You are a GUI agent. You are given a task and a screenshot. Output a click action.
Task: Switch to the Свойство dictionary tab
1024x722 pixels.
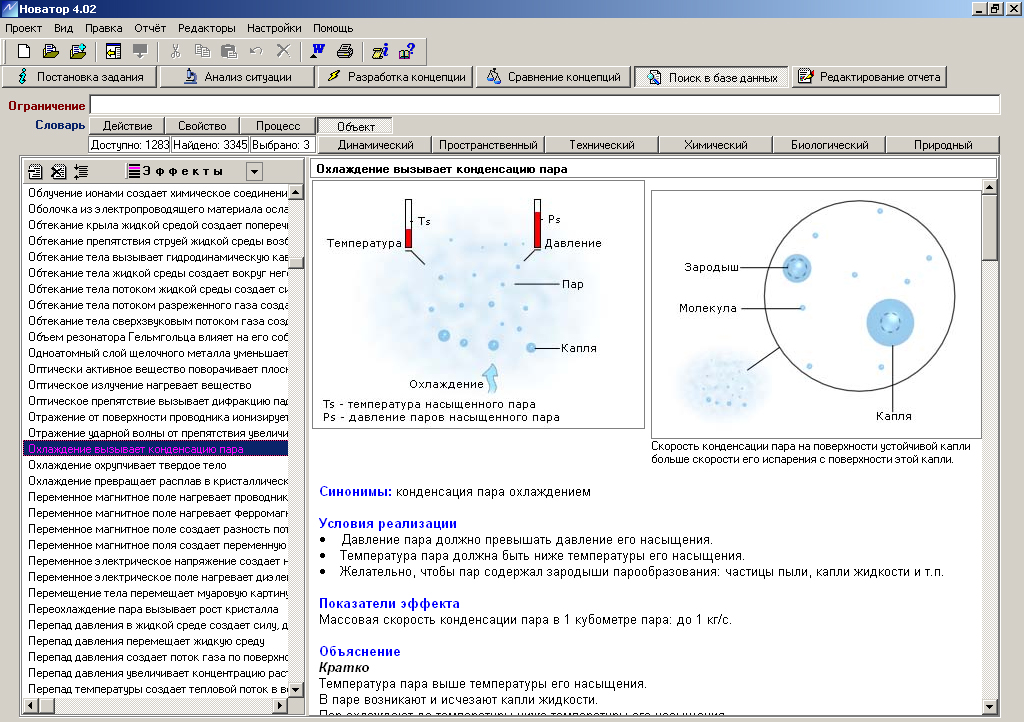[x=202, y=126]
